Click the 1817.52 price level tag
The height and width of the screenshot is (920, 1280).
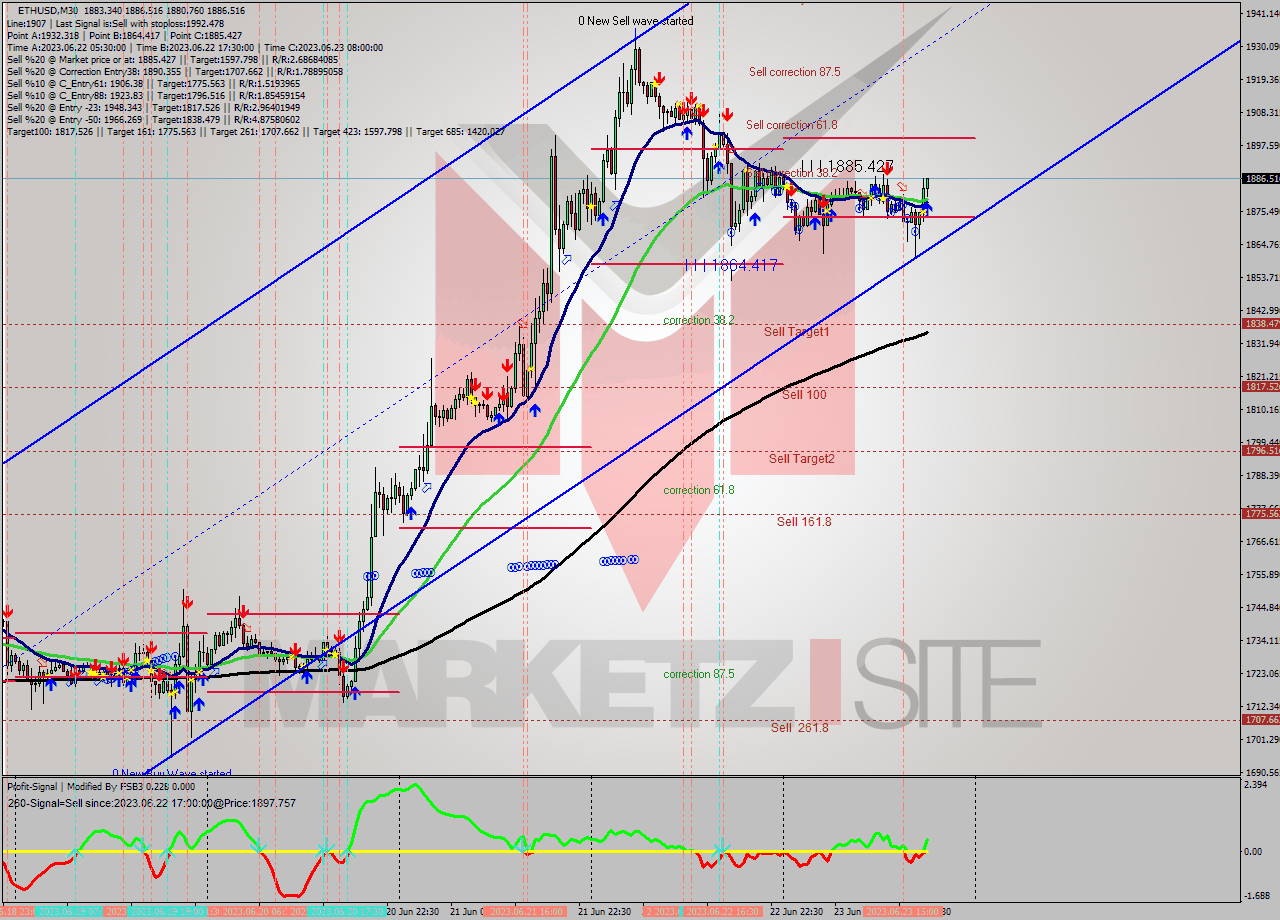[1261, 387]
